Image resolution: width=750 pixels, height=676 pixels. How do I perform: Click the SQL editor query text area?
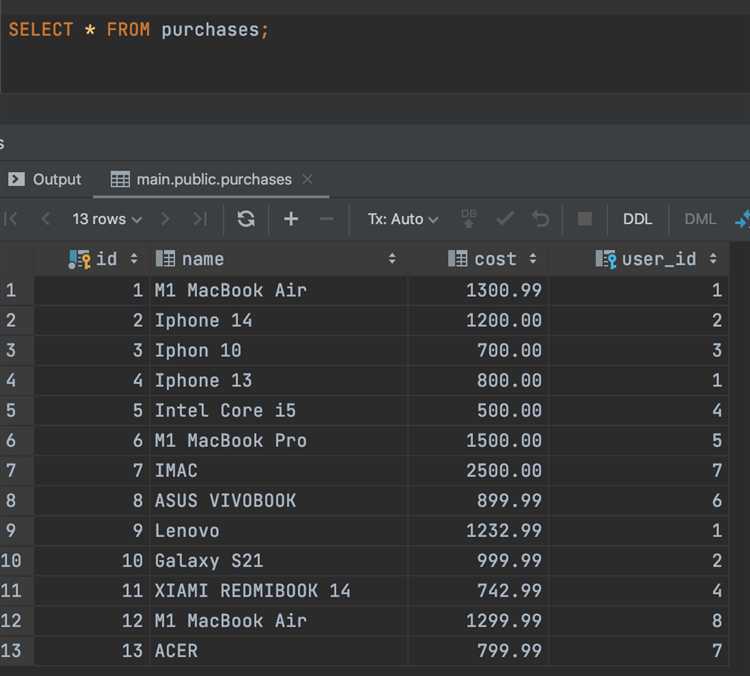(x=375, y=53)
